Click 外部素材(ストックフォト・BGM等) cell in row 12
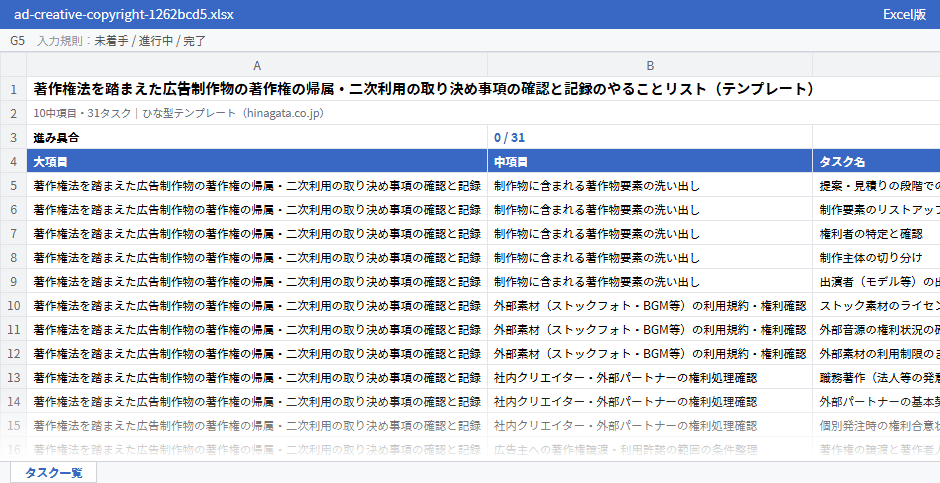Screen dimensions: 940x483 (650, 353)
